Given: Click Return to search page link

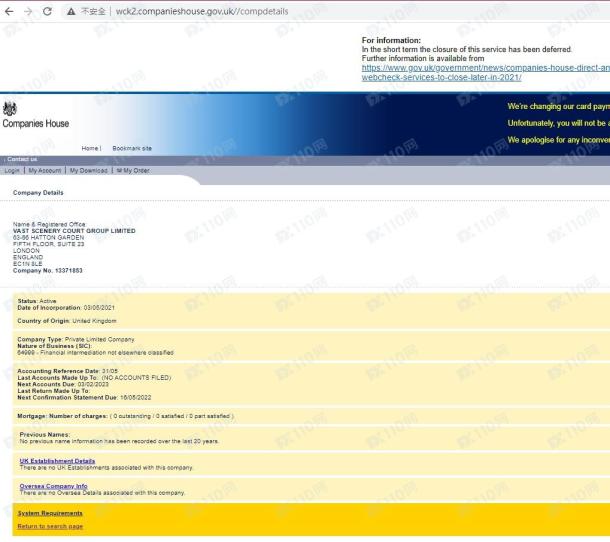Looking at the screenshot, I should pos(50,526).
